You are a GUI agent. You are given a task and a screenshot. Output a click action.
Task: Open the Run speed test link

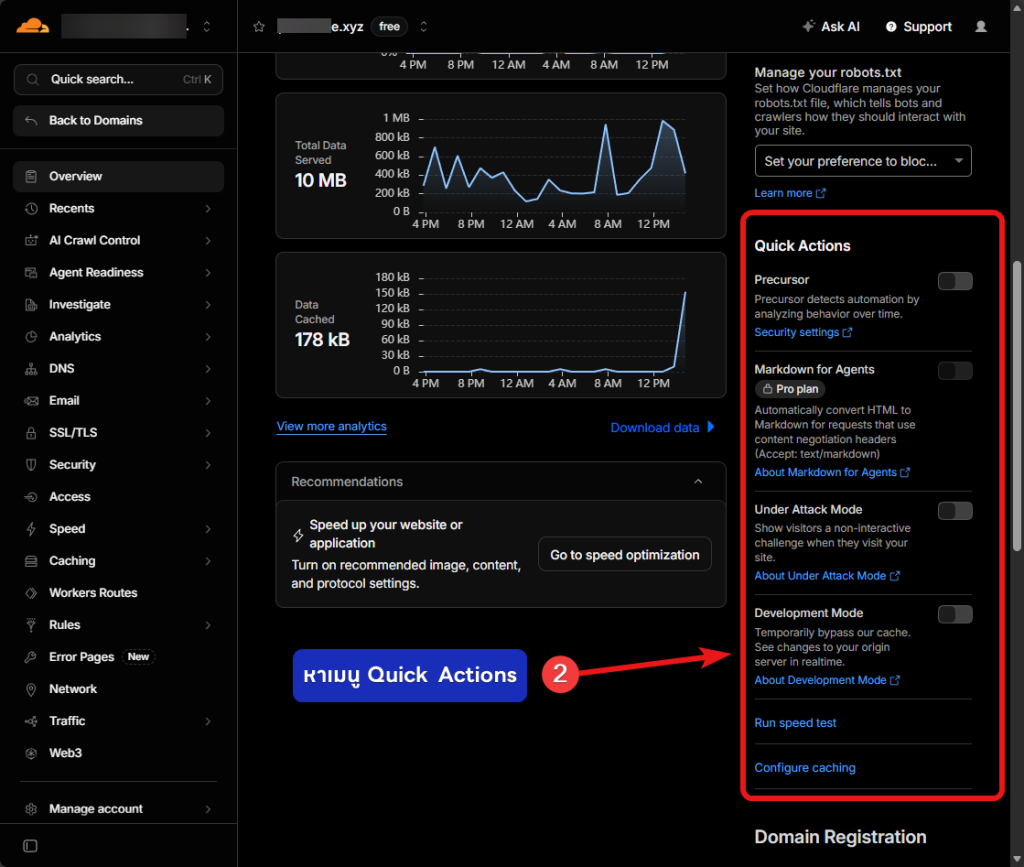coord(795,723)
